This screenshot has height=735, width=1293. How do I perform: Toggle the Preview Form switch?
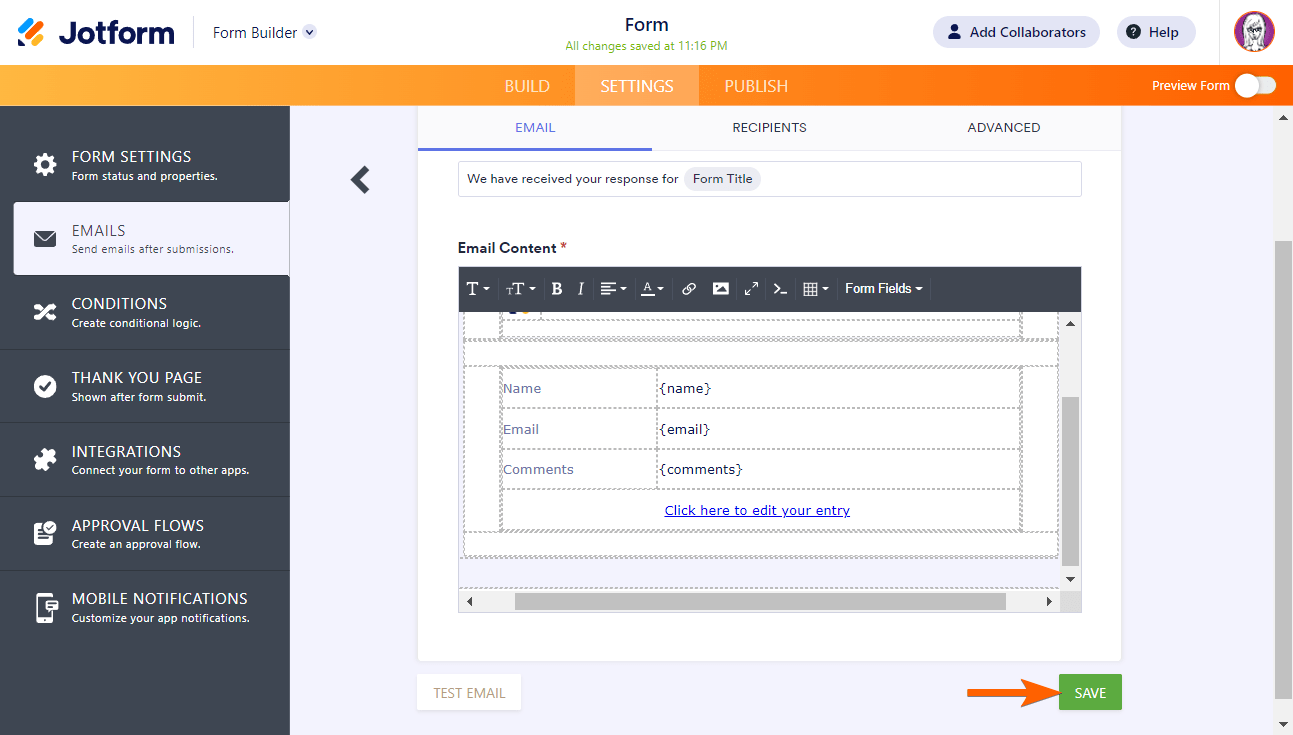click(x=1254, y=86)
